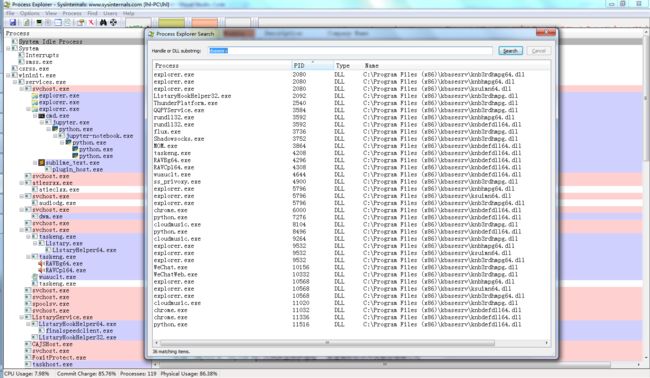The height and width of the screenshot is (378, 650).
Task: Click the Handle or DLL substring input field
Action: tap(350, 51)
